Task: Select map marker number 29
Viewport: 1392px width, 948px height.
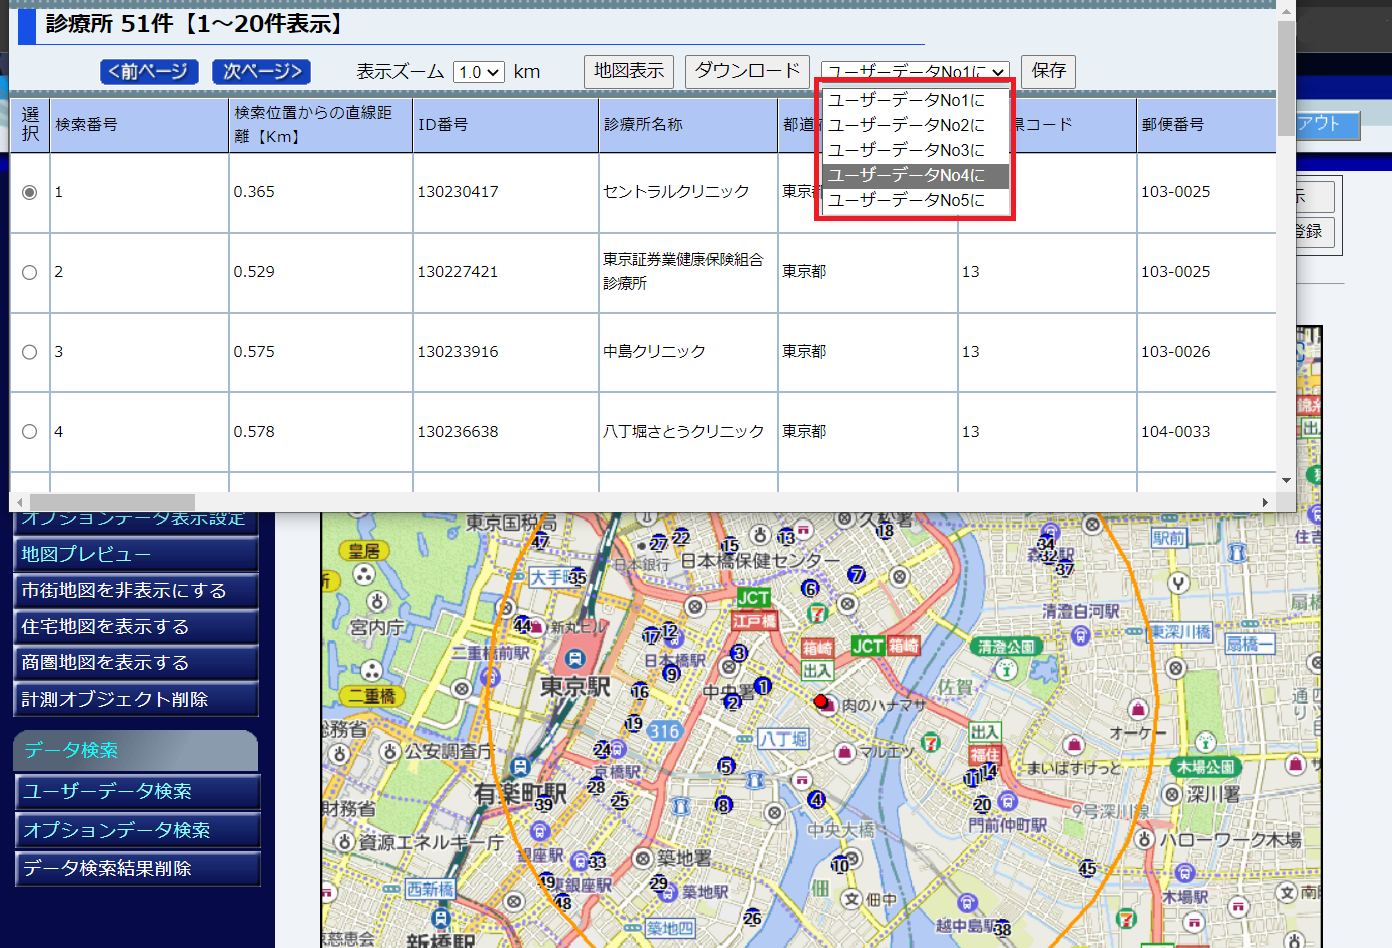Action: coord(659,883)
